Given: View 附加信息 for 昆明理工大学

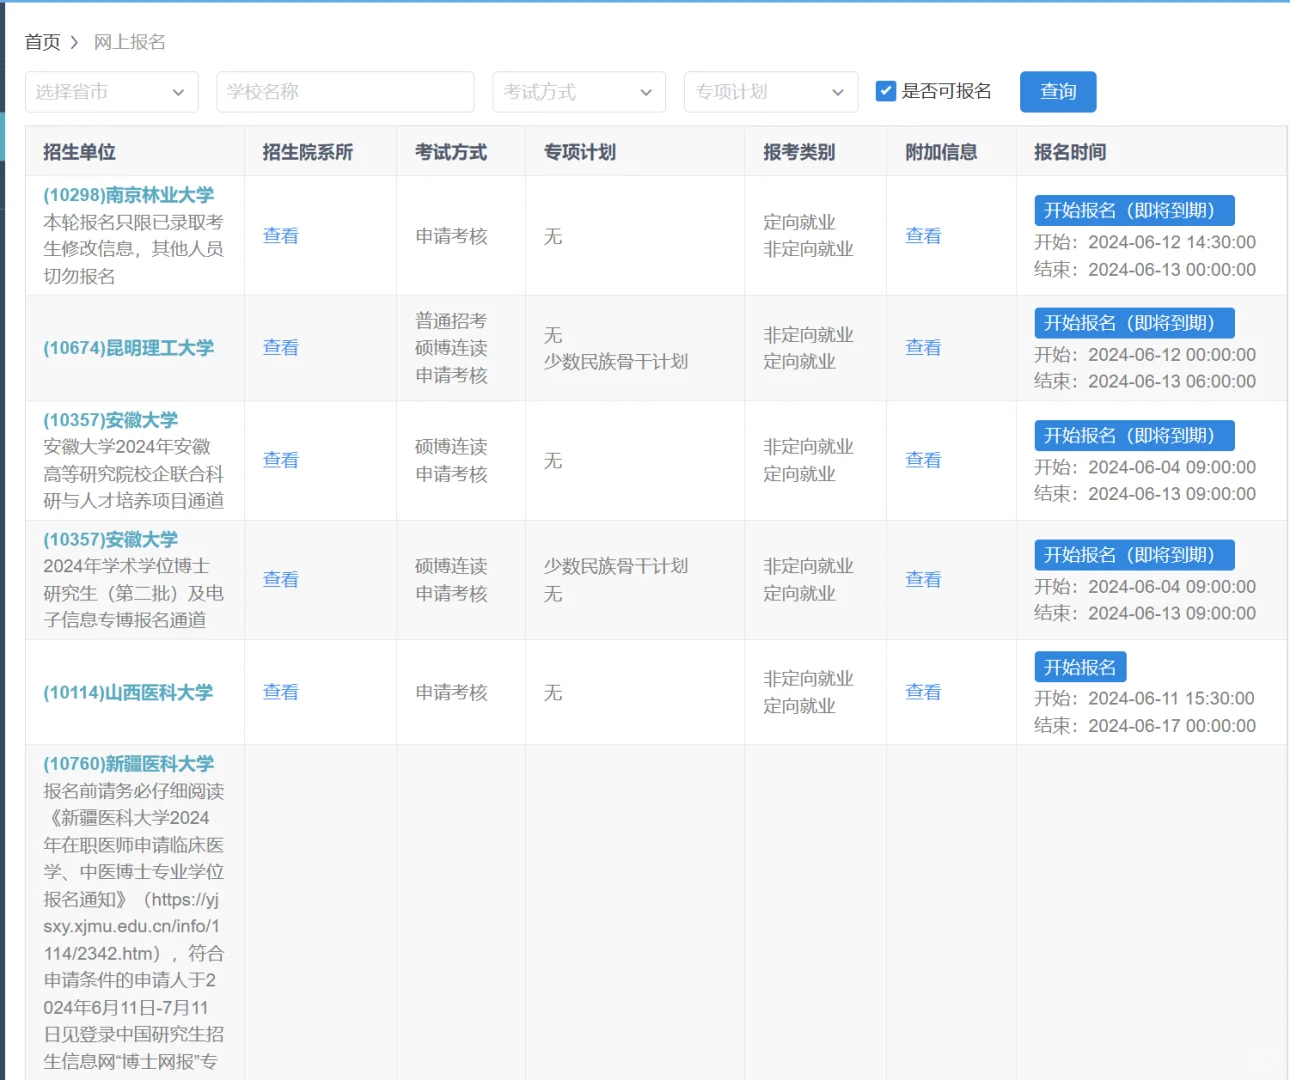Looking at the screenshot, I should click(923, 348).
